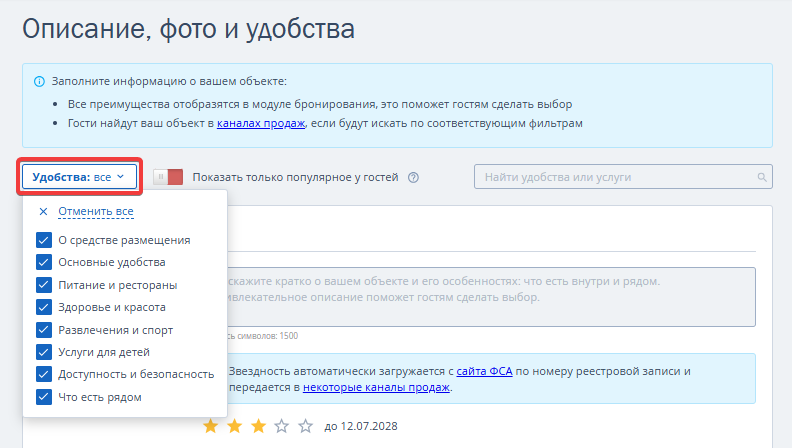Click the fourth empty star icon
Screen dimensions: 792x448
[x=282, y=427]
